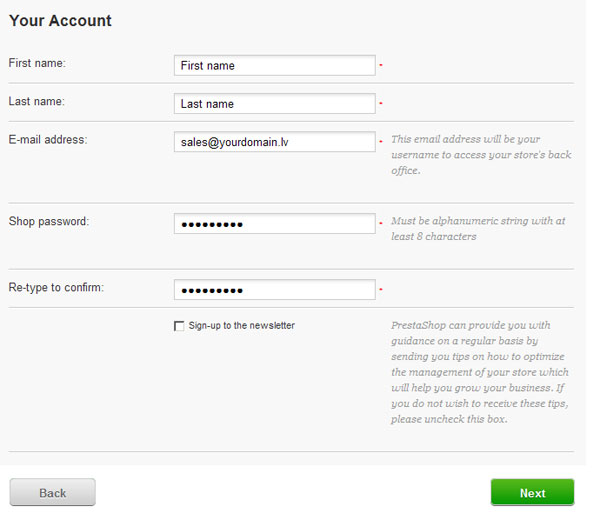The height and width of the screenshot is (520, 600).
Task: Click the 'Your Account' heading
Action: pyautogui.click(x=60, y=21)
